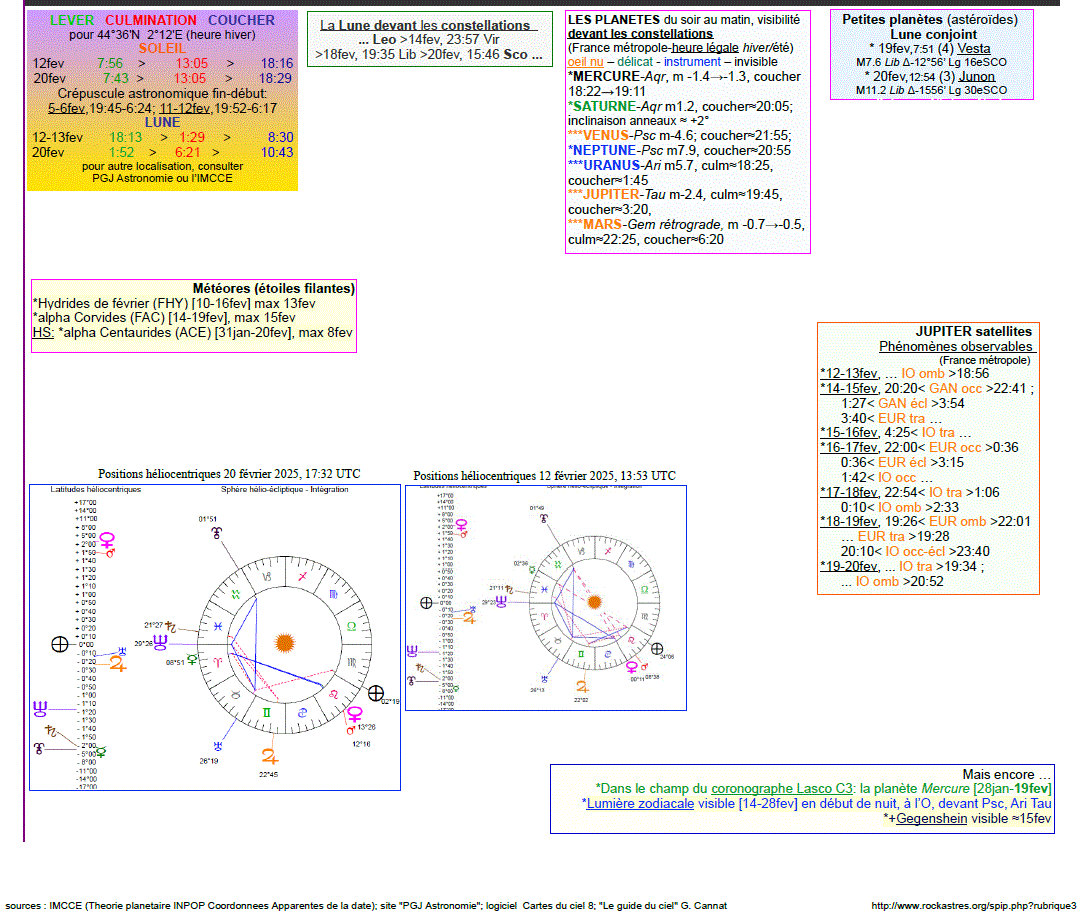Follow the 'devant les constellations' planets link
Screen dimensions: 1087x919
(x=640, y=33)
